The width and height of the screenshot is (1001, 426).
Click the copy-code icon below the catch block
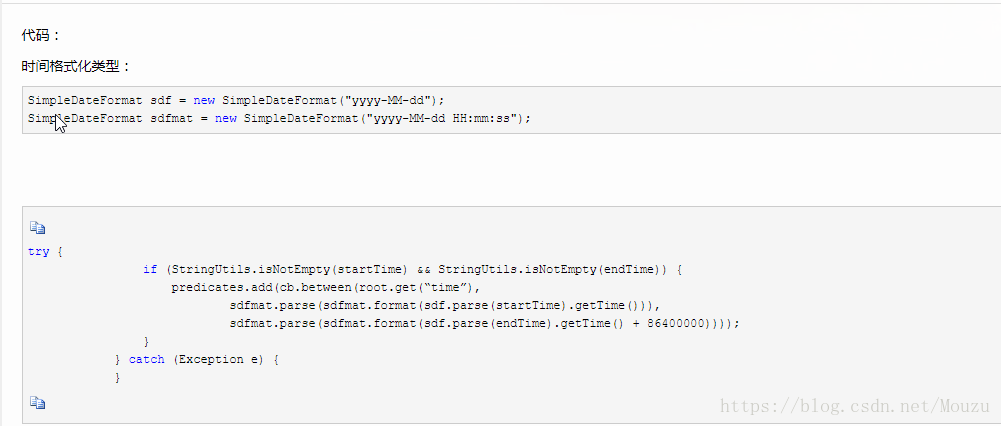38,403
